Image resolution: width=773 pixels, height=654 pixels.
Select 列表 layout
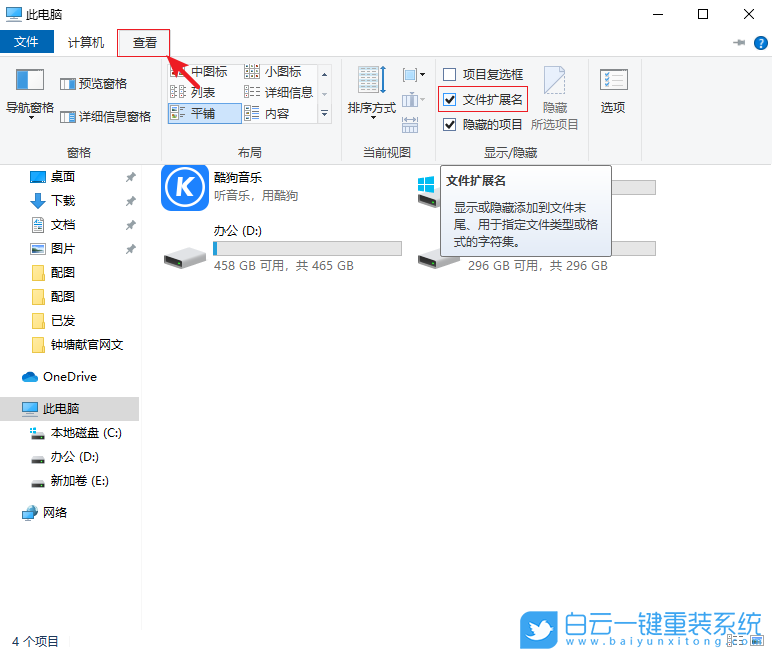[205, 92]
